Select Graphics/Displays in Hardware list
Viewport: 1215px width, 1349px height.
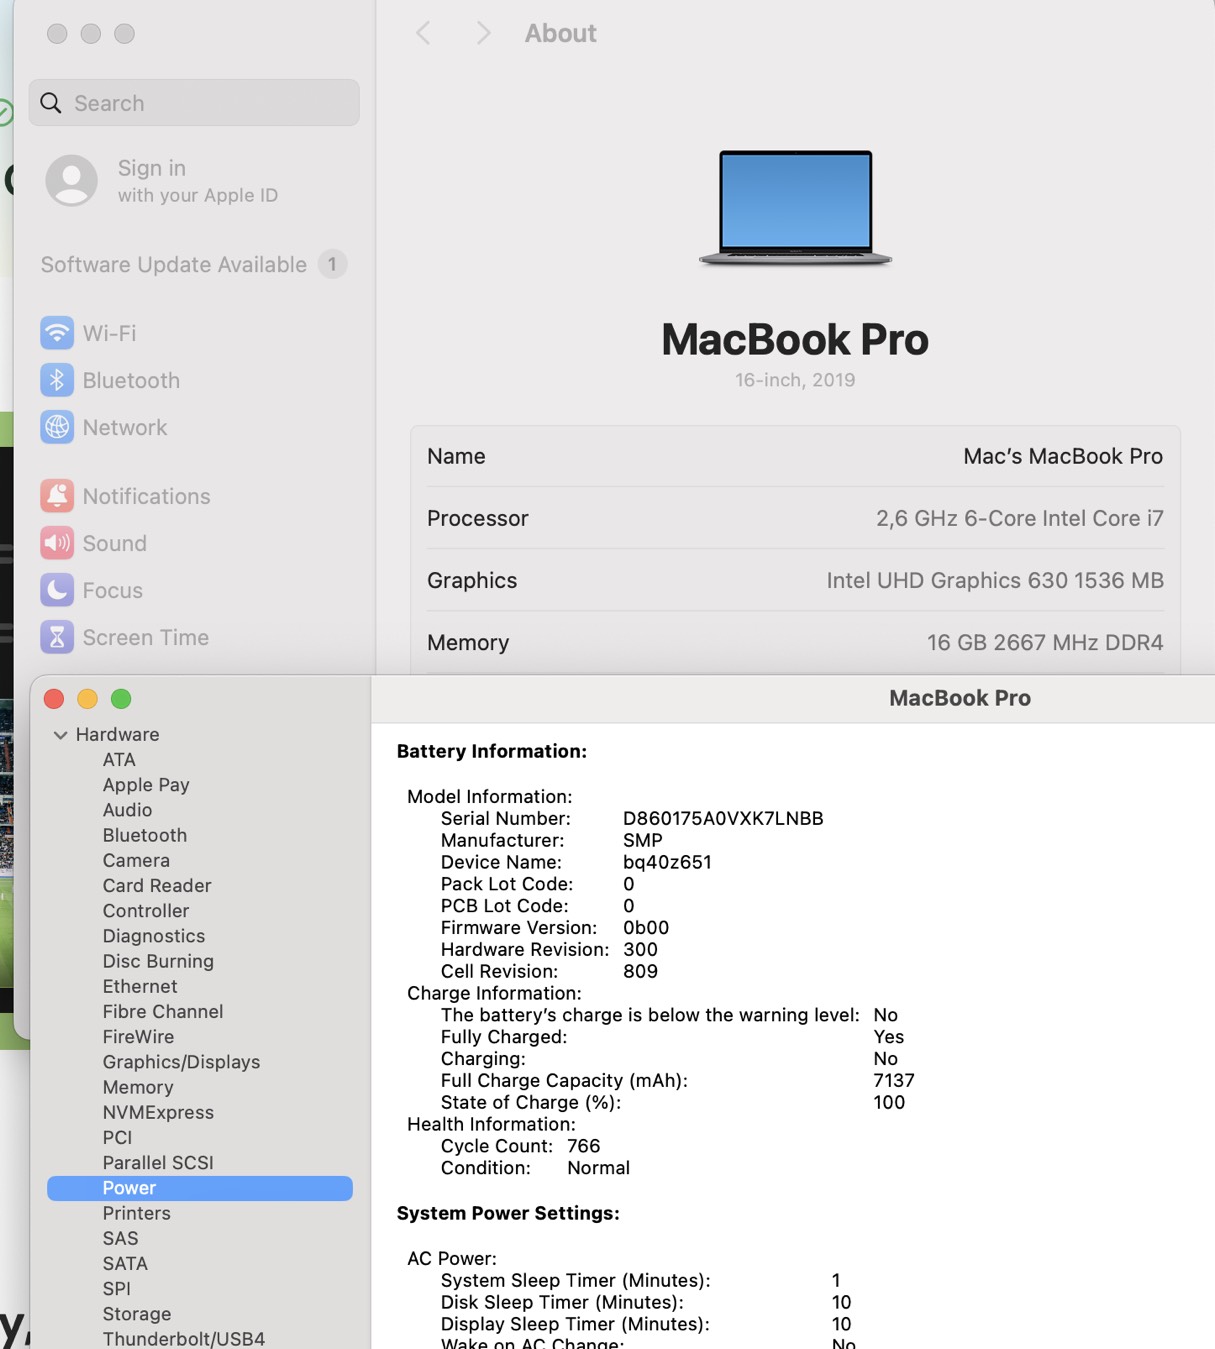point(181,1062)
